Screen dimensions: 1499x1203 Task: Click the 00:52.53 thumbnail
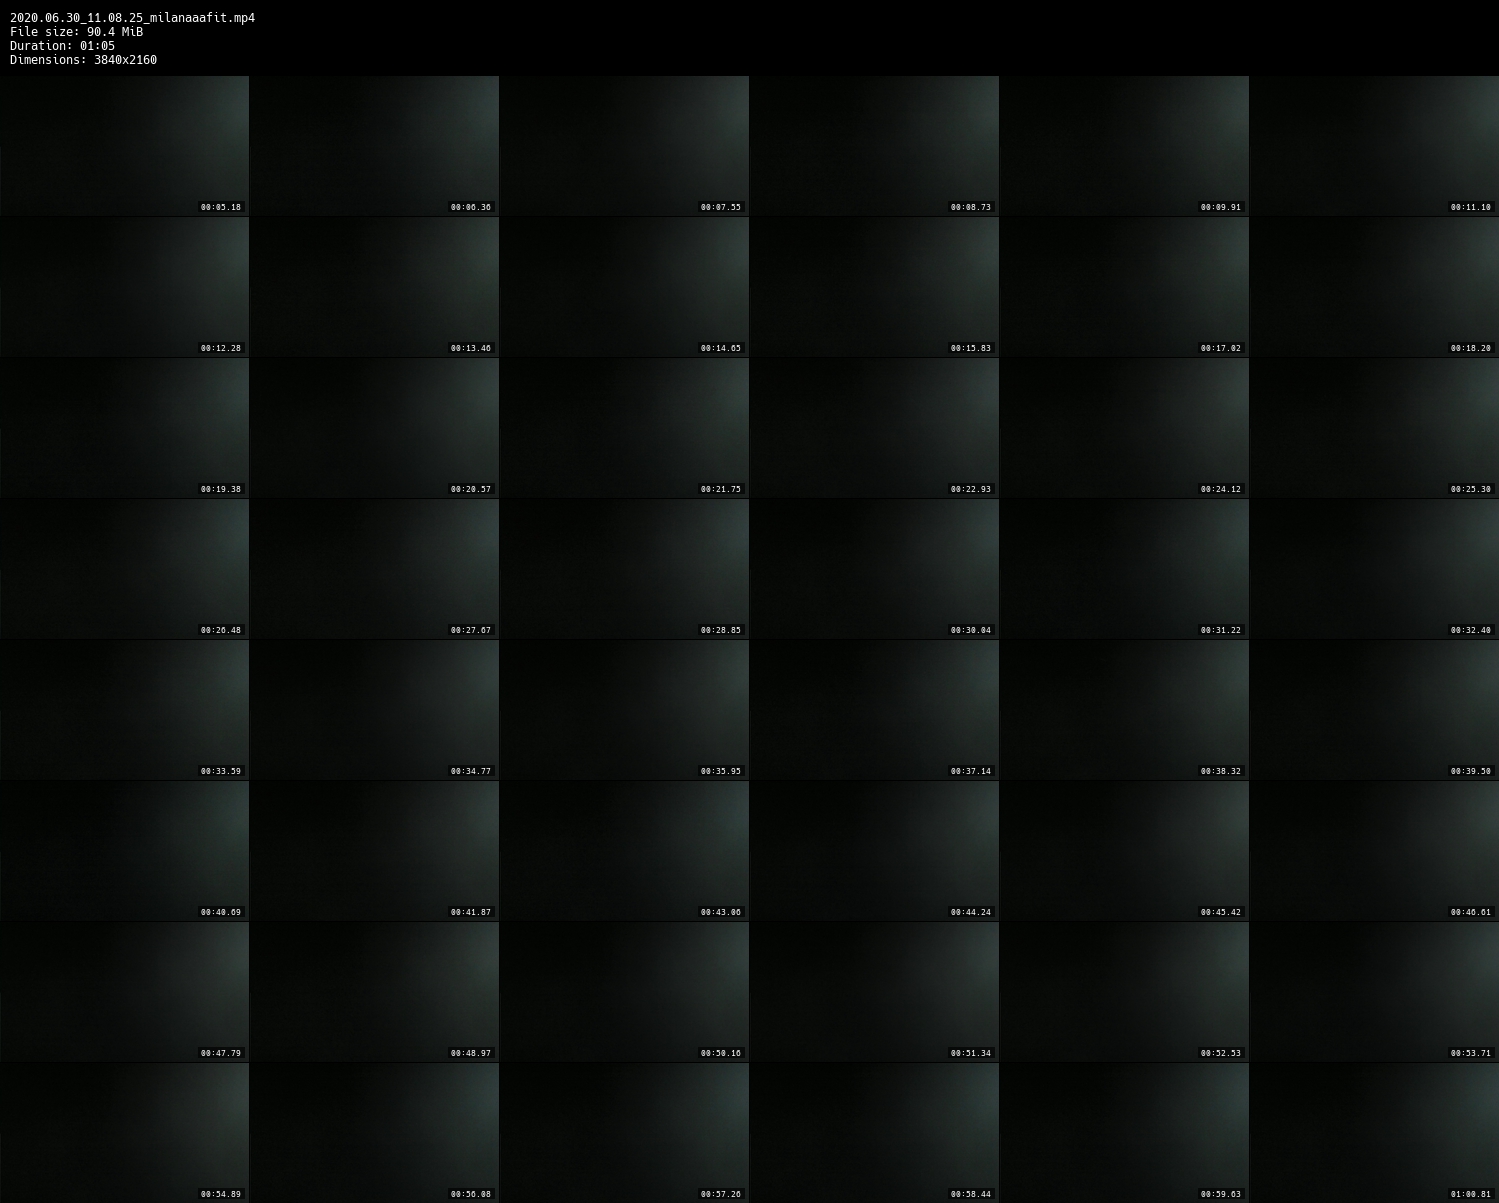pyautogui.click(x=1124, y=992)
